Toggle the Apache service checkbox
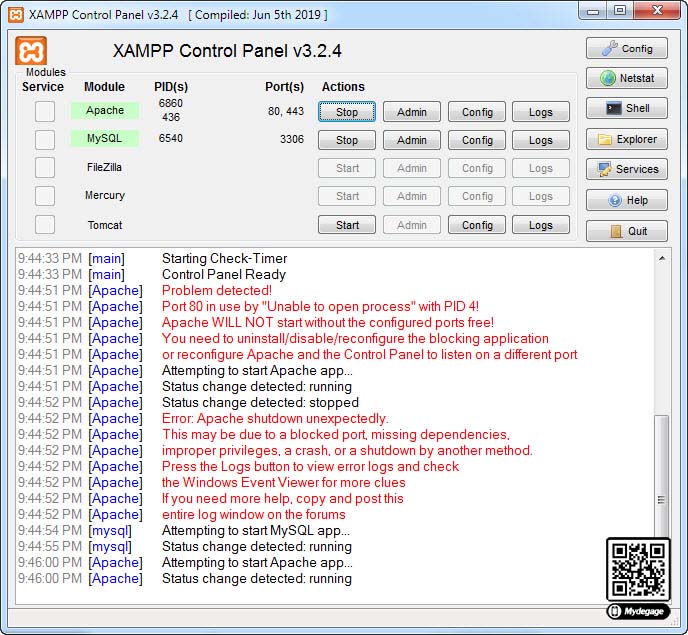Screen dimensions: 688x635 pyautogui.click(x=45, y=111)
